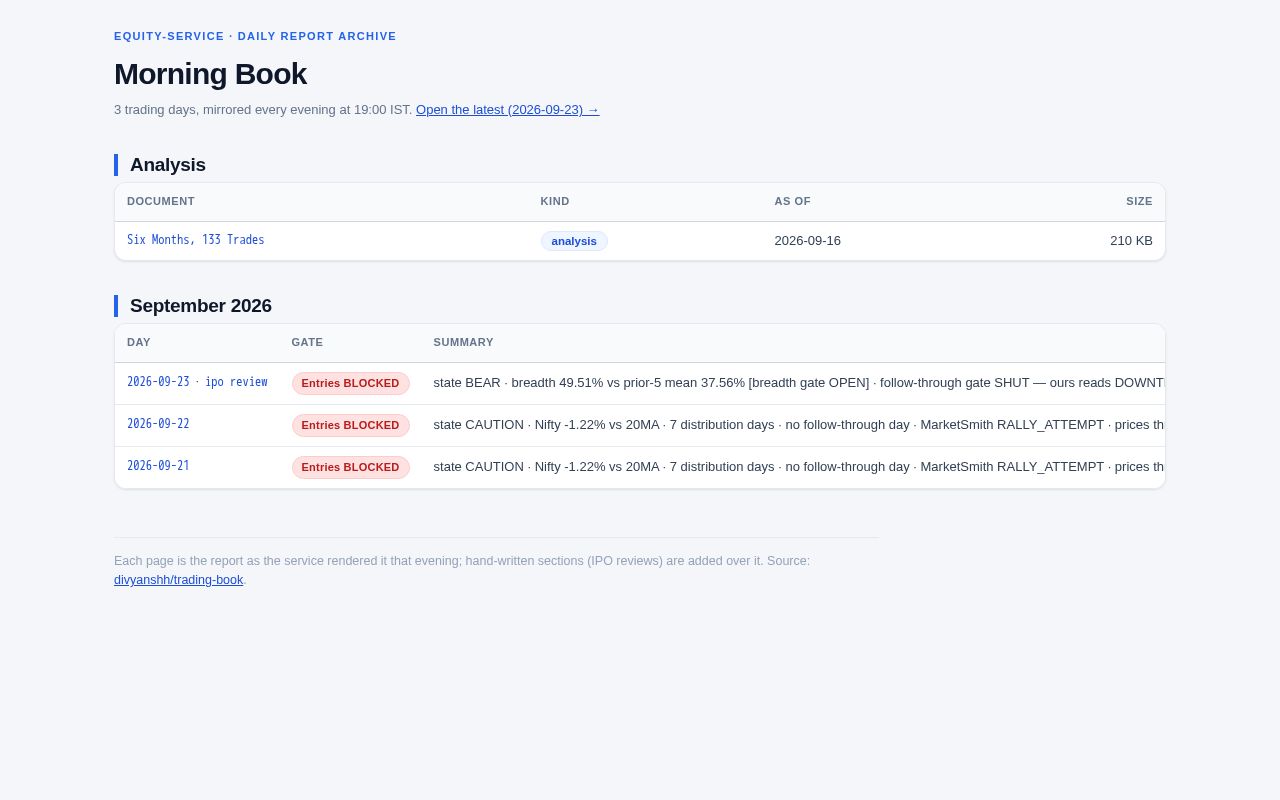This screenshot has width=1280, height=800.
Task: Click the state BEAR summary text
Action: [798, 383]
